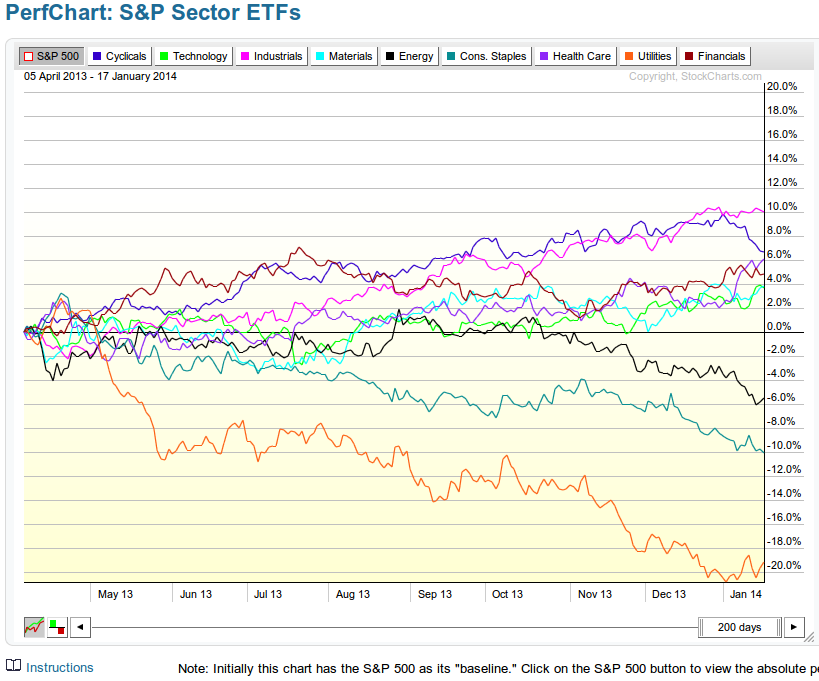Click the slider's left arrow button
The width and height of the screenshot is (819, 681).
[x=81, y=627]
